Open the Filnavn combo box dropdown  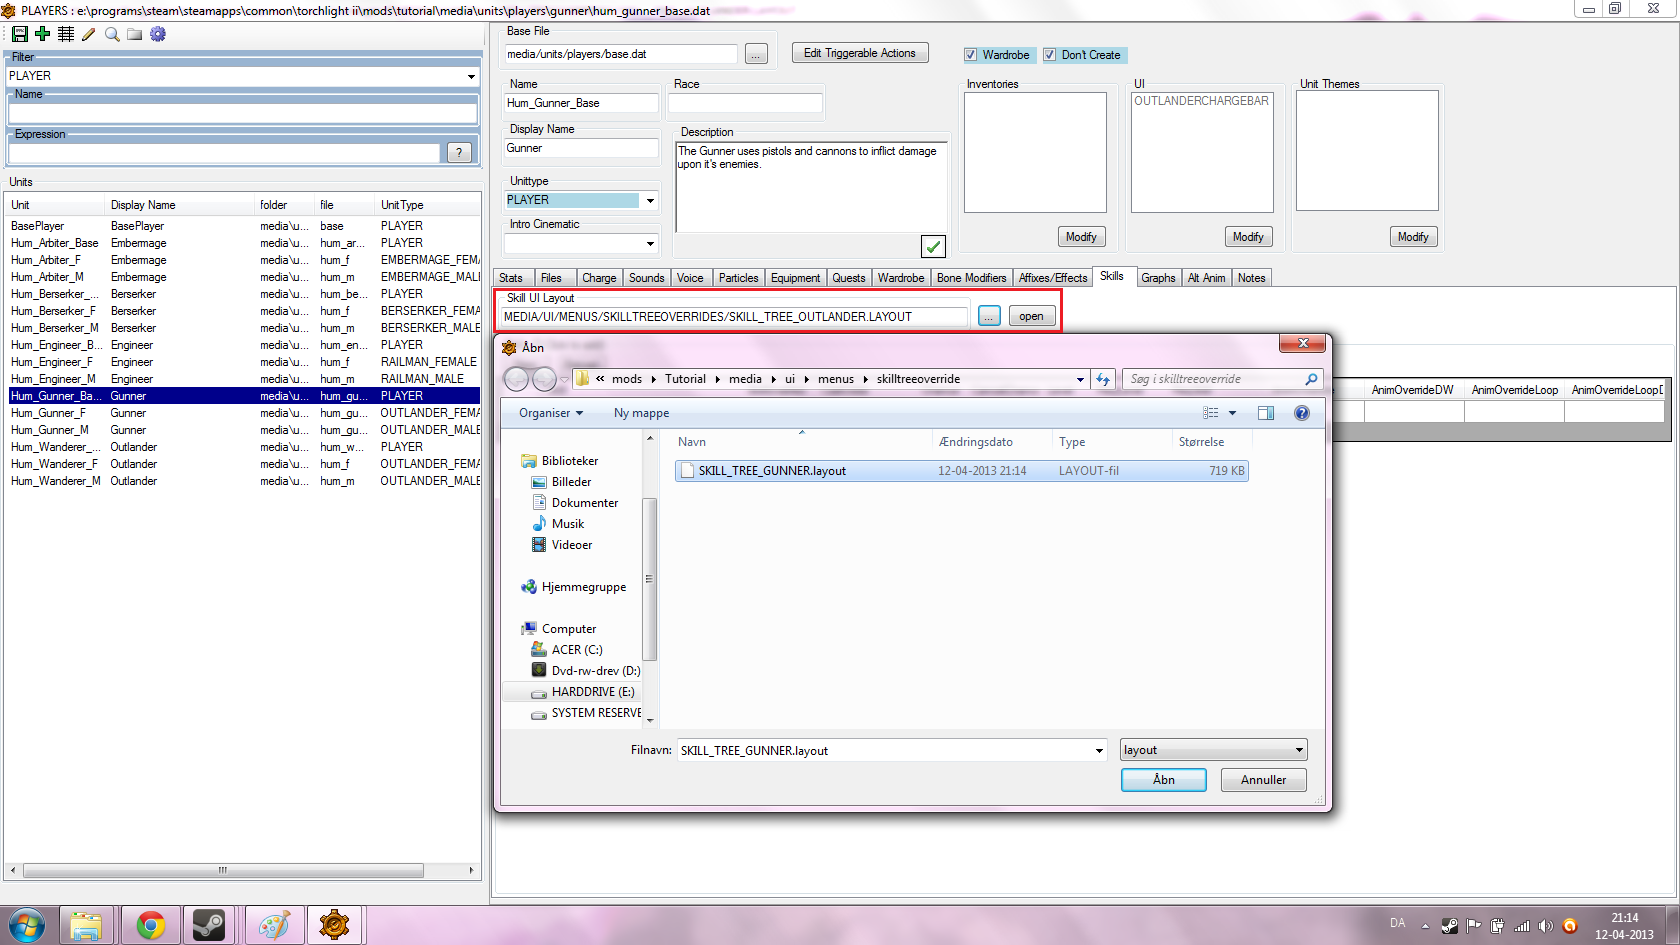pos(1099,750)
